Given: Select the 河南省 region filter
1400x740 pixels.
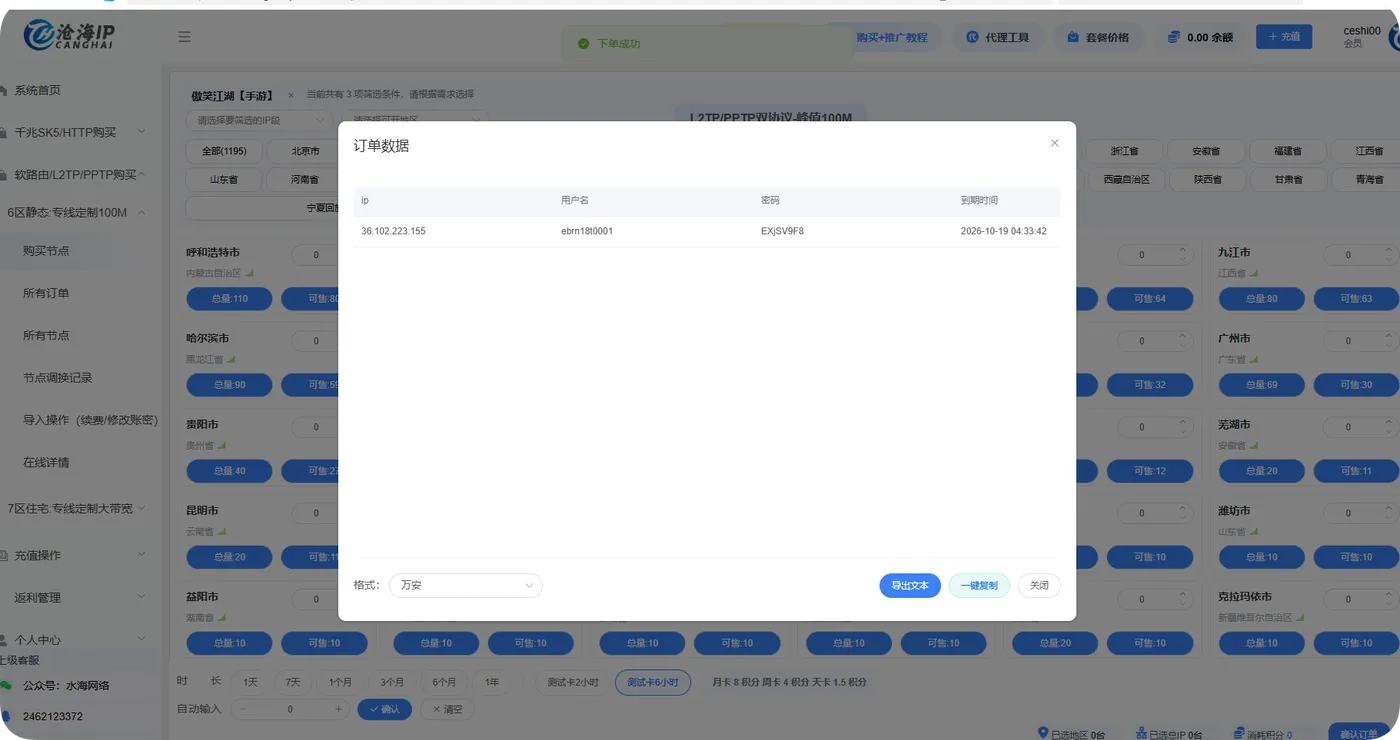Looking at the screenshot, I should (x=305, y=180).
